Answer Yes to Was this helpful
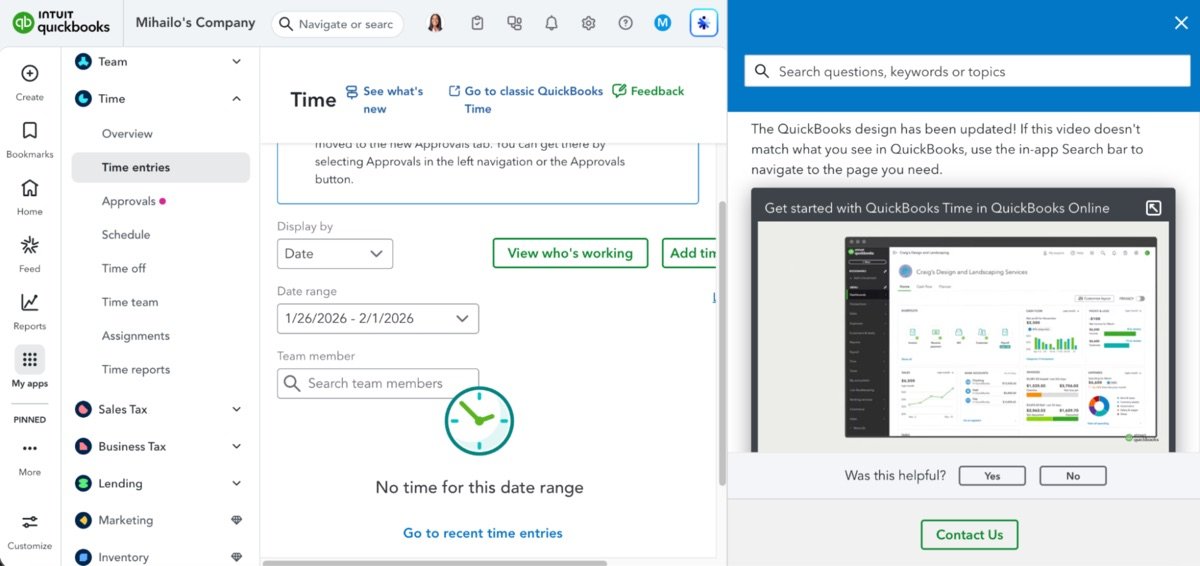Viewport: 1200px width, 566px height. (x=992, y=476)
